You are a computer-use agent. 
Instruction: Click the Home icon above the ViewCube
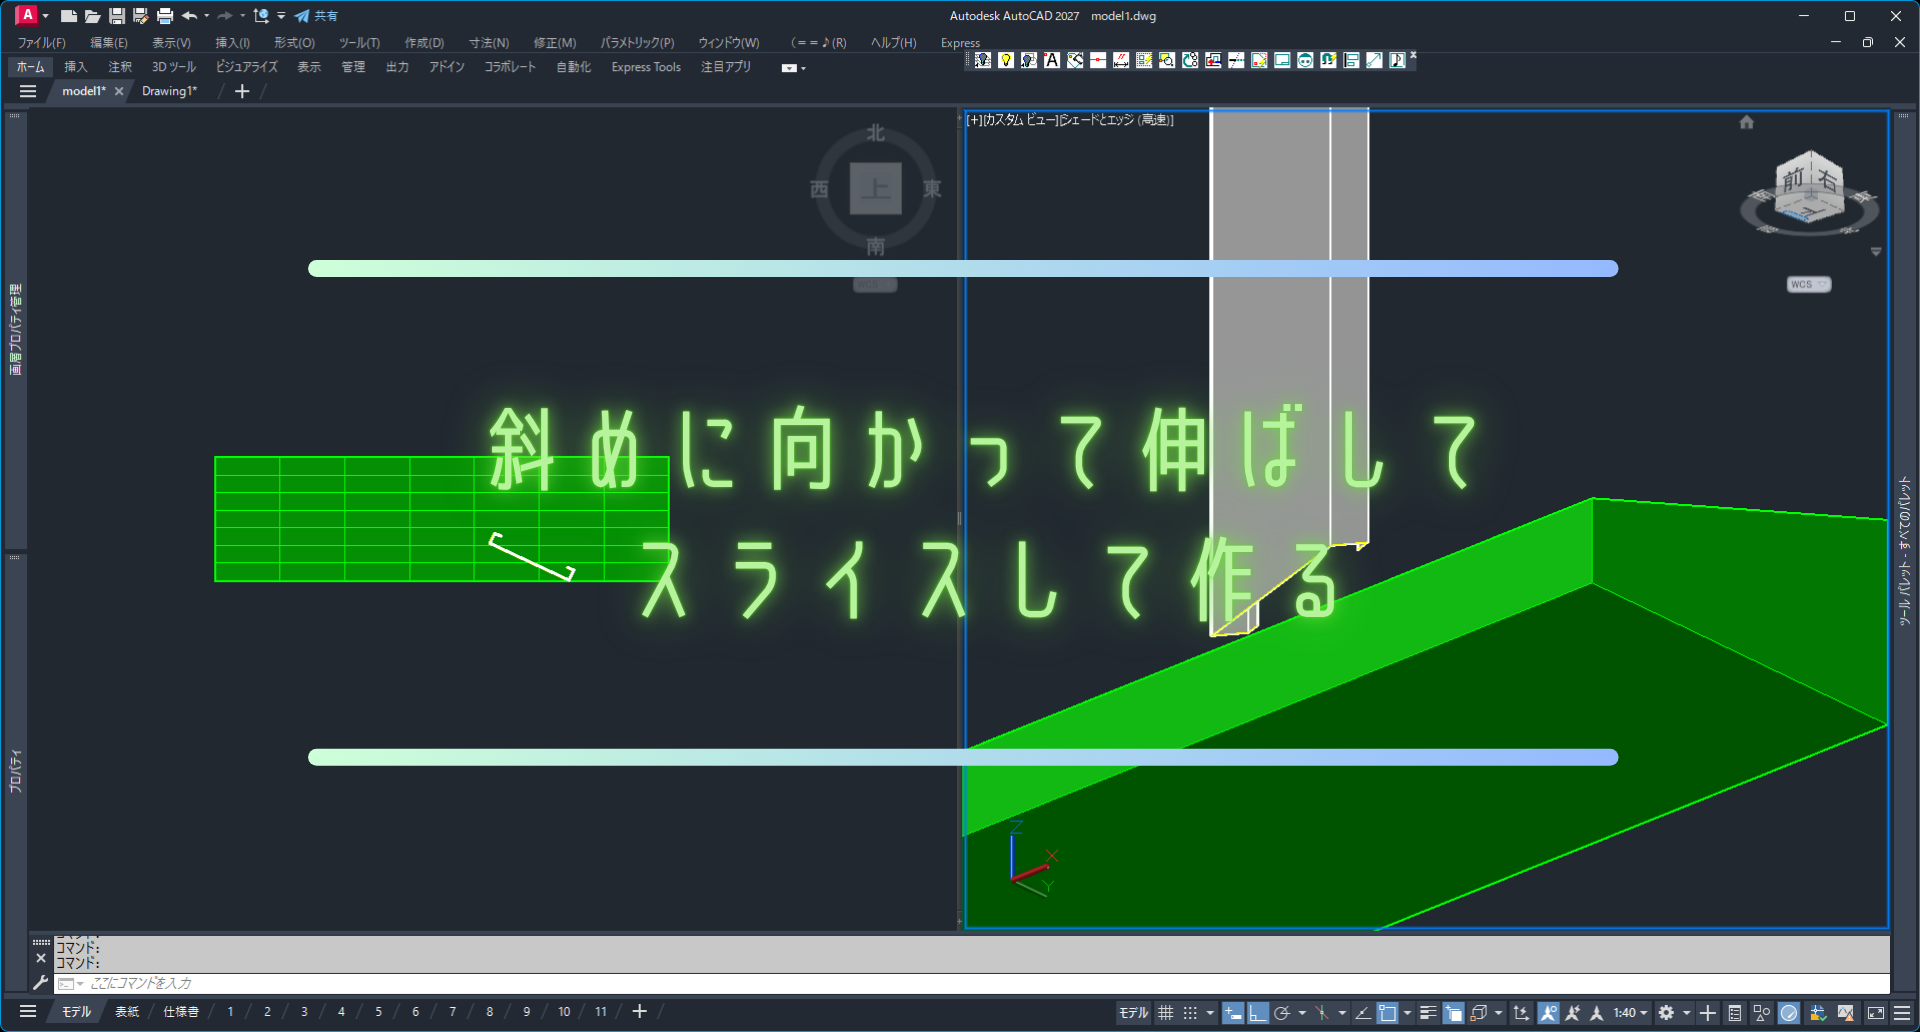pos(1746,122)
